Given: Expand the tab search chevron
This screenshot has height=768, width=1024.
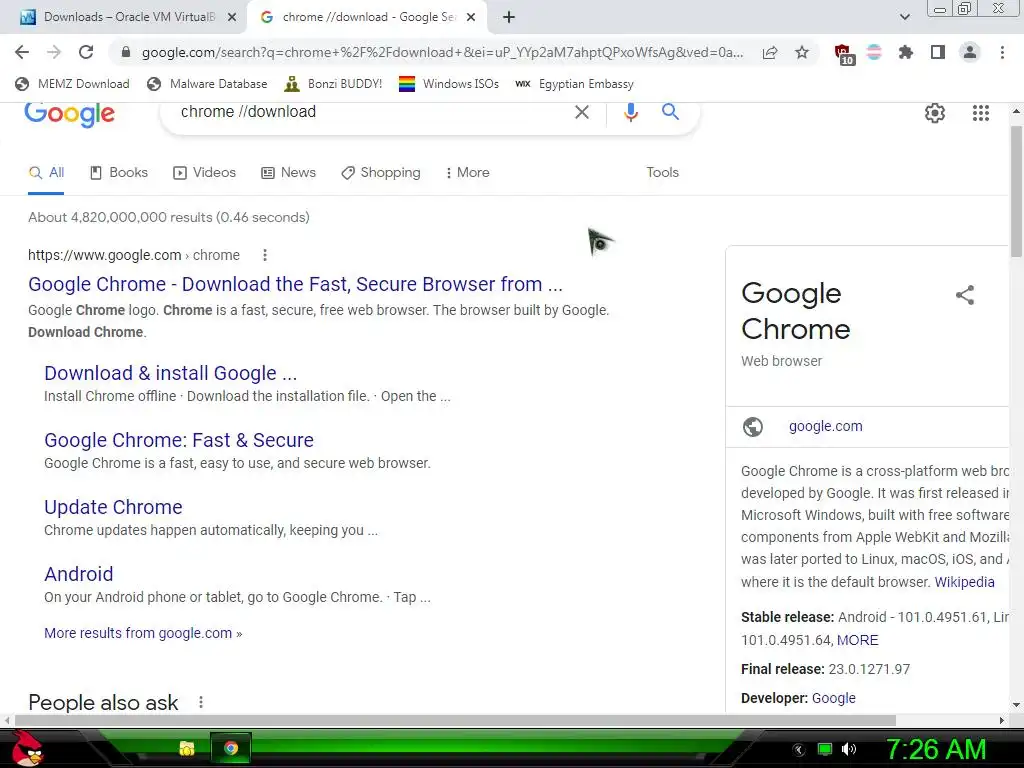Looking at the screenshot, I should click(x=904, y=17).
